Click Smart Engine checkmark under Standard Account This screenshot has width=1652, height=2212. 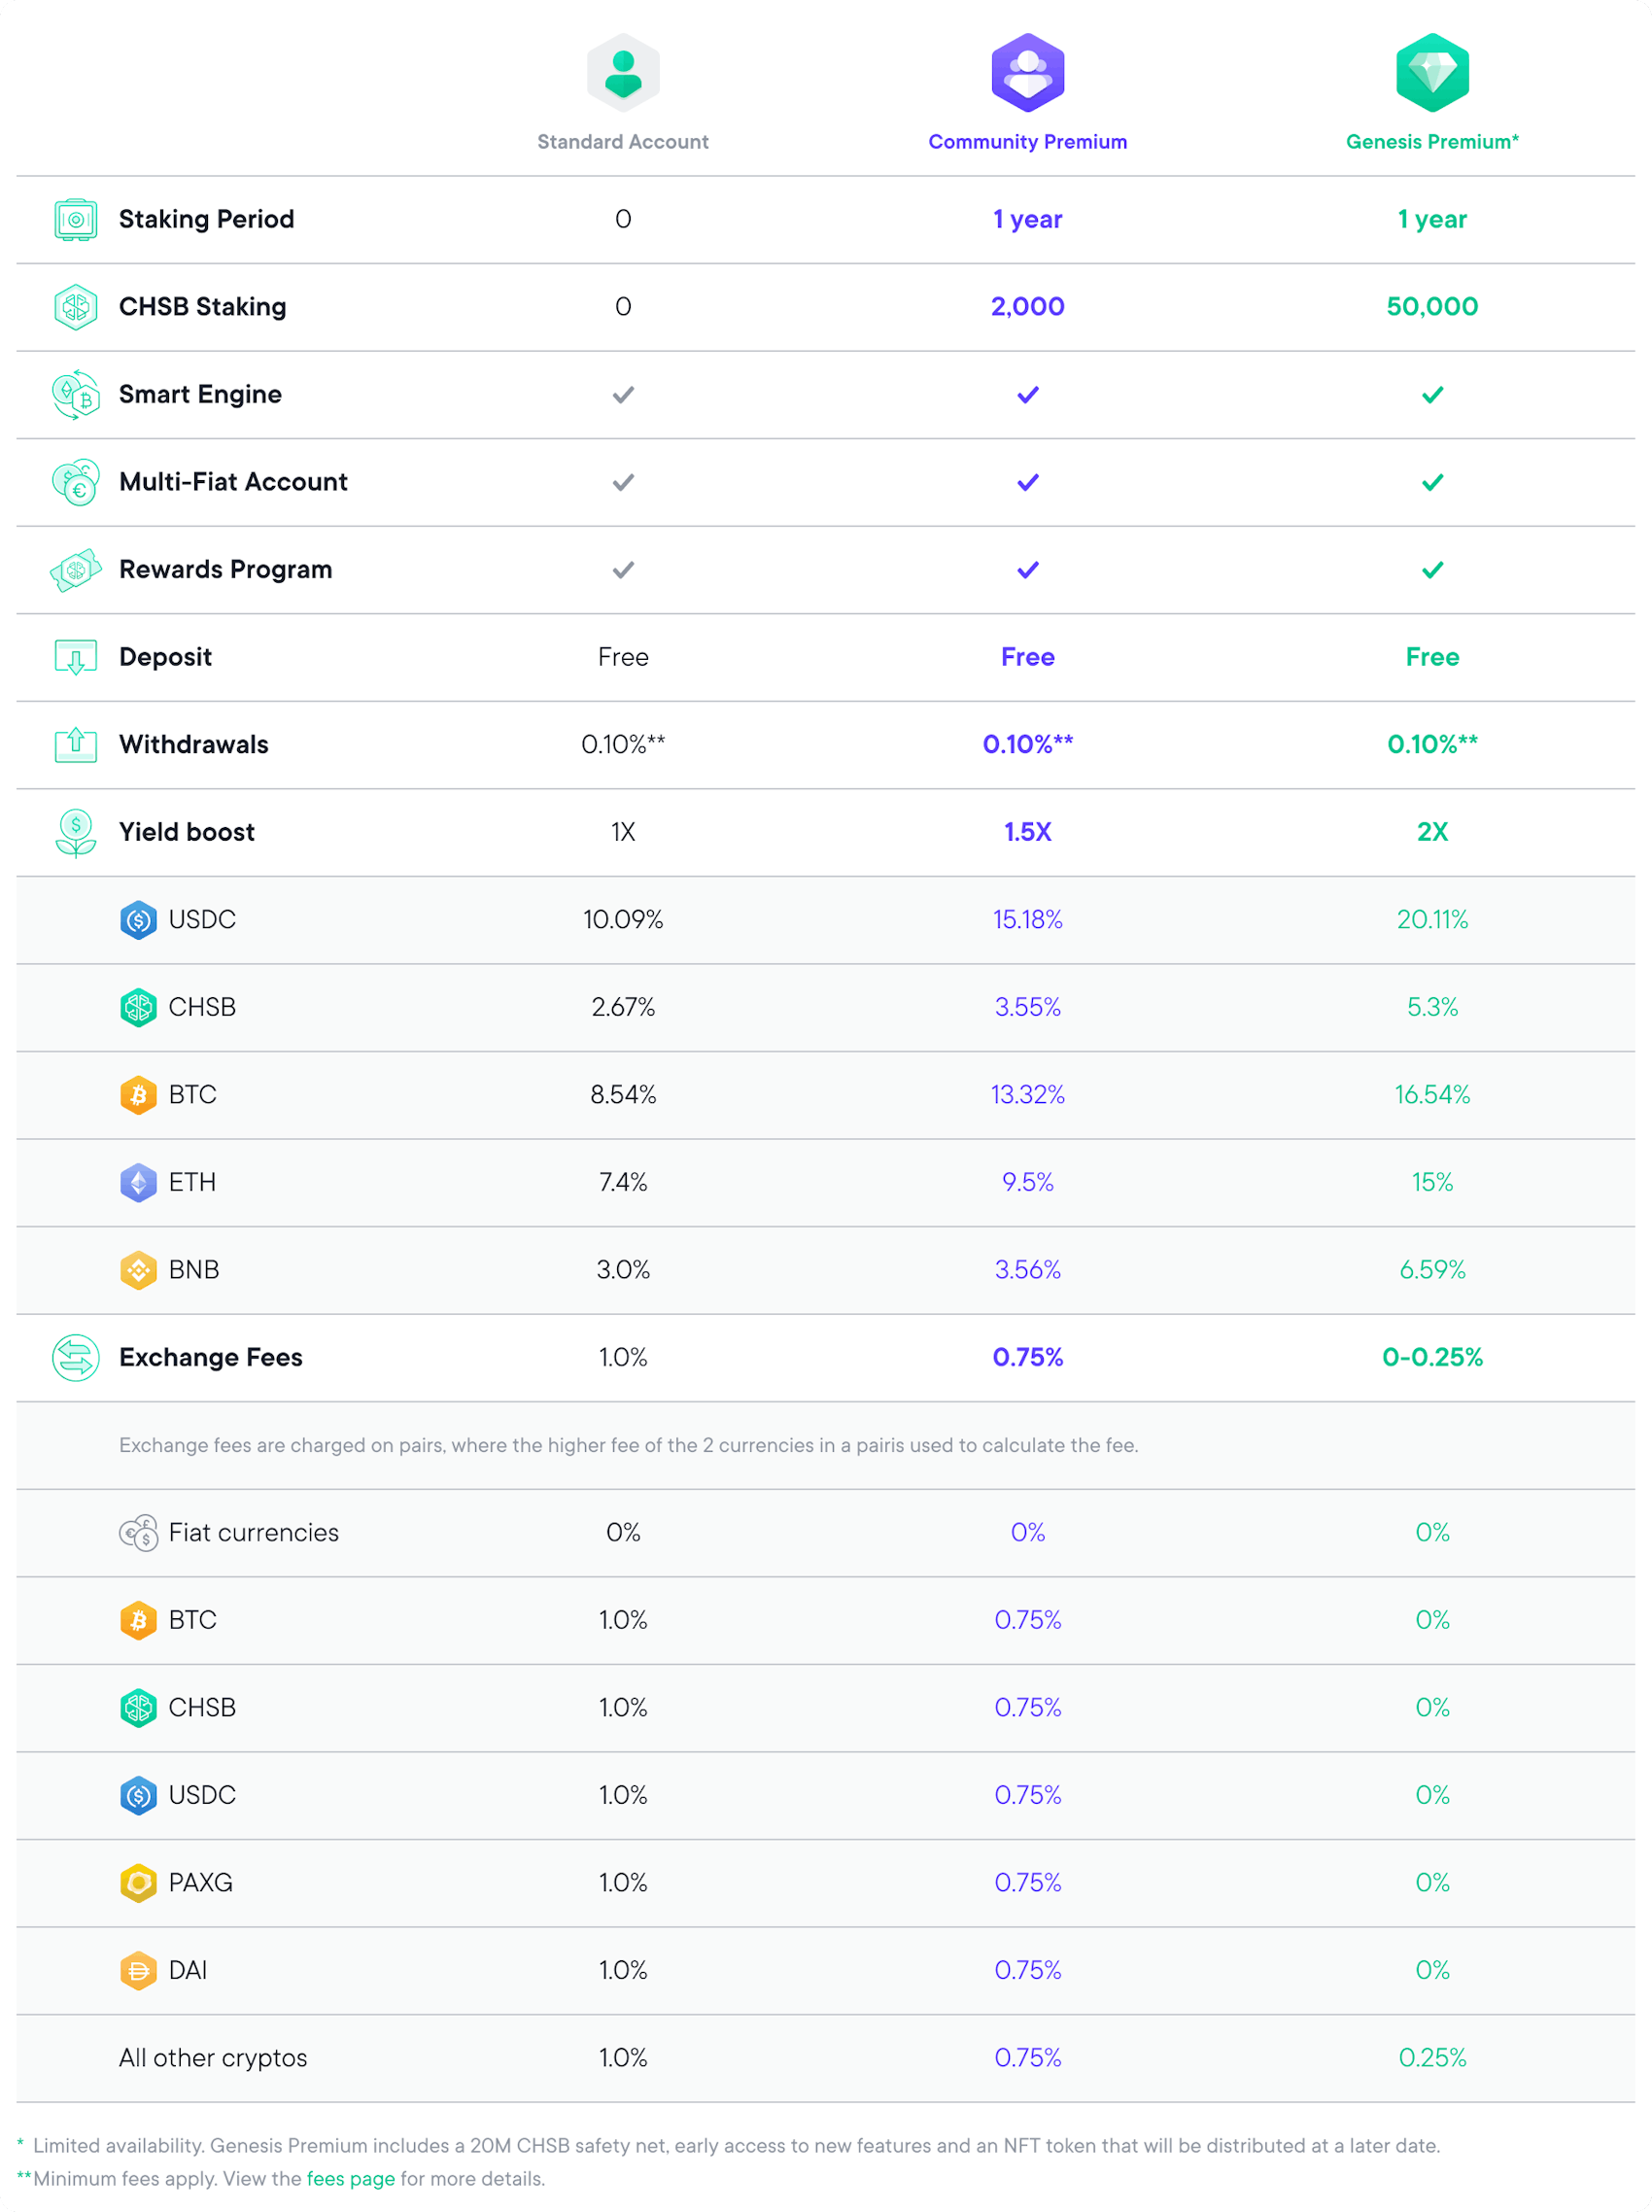click(622, 395)
